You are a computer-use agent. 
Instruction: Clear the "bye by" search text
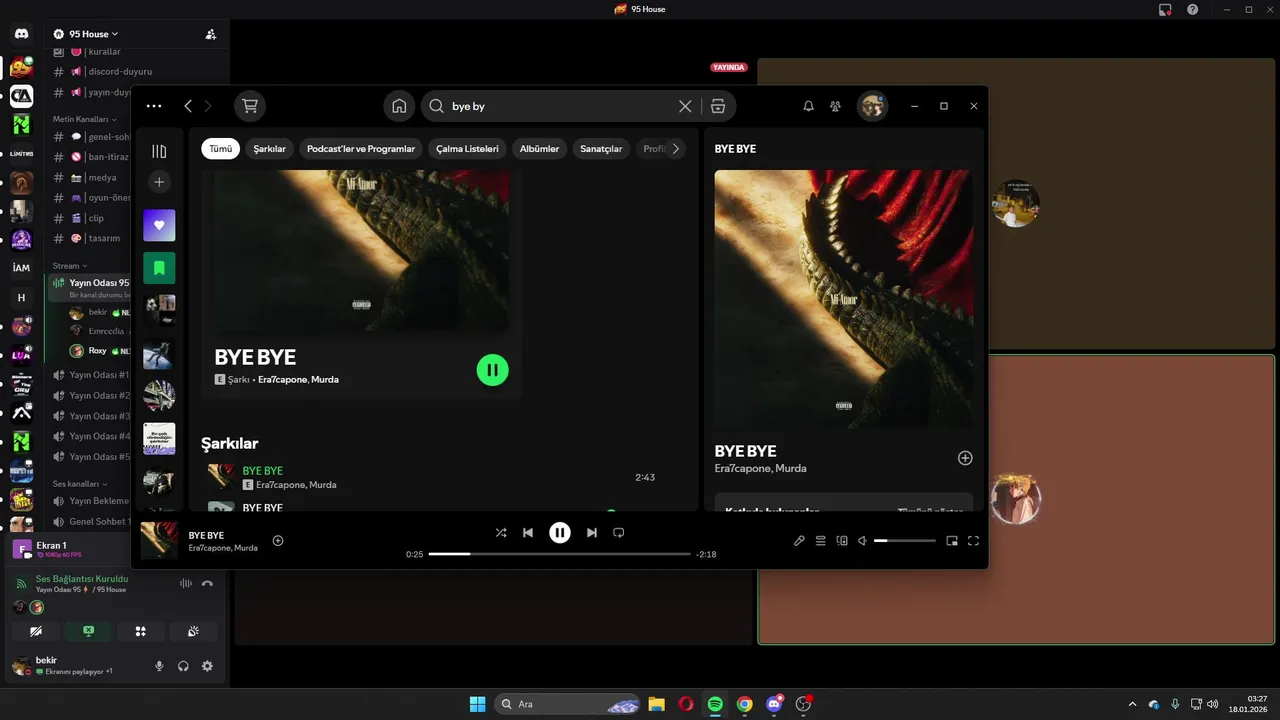click(685, 106)
